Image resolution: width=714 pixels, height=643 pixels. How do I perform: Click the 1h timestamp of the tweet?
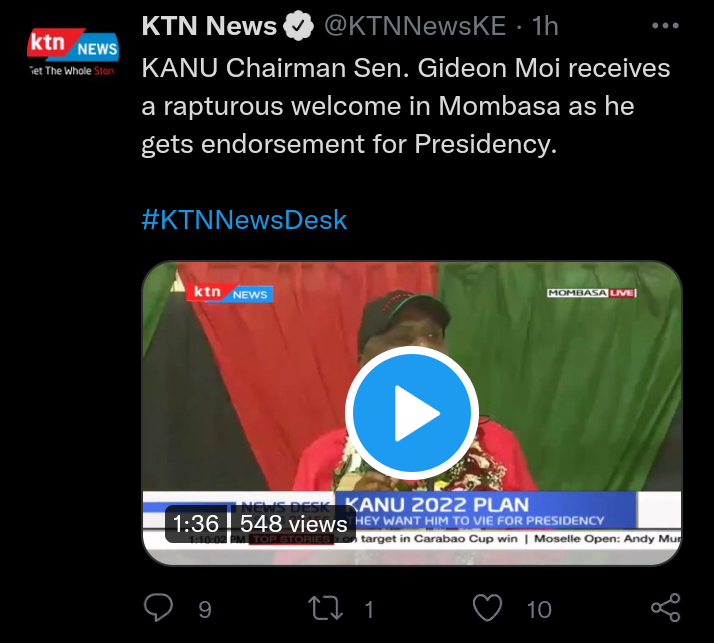545,26
